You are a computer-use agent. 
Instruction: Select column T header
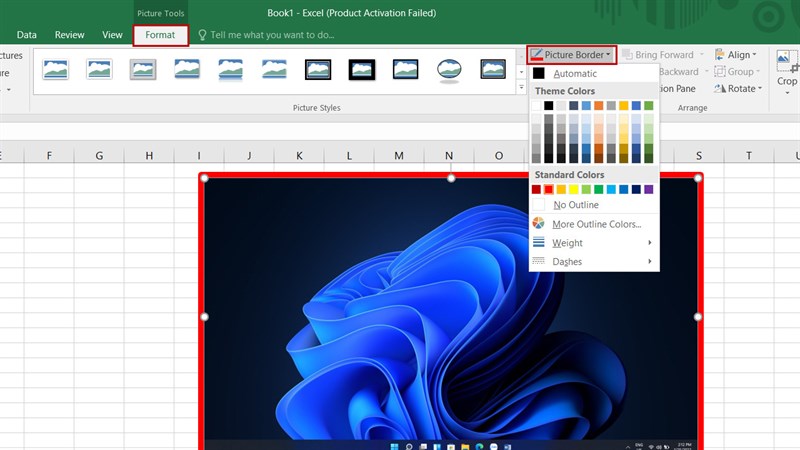coord(748,156)
